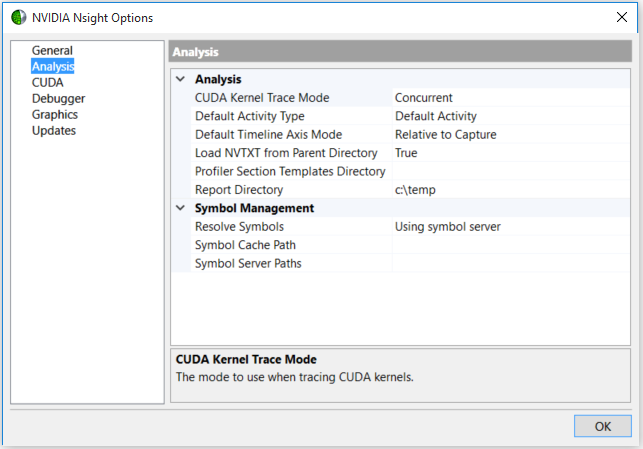Click the gray Analysis page title bar

pyautogui.click(x=400, y=52)
